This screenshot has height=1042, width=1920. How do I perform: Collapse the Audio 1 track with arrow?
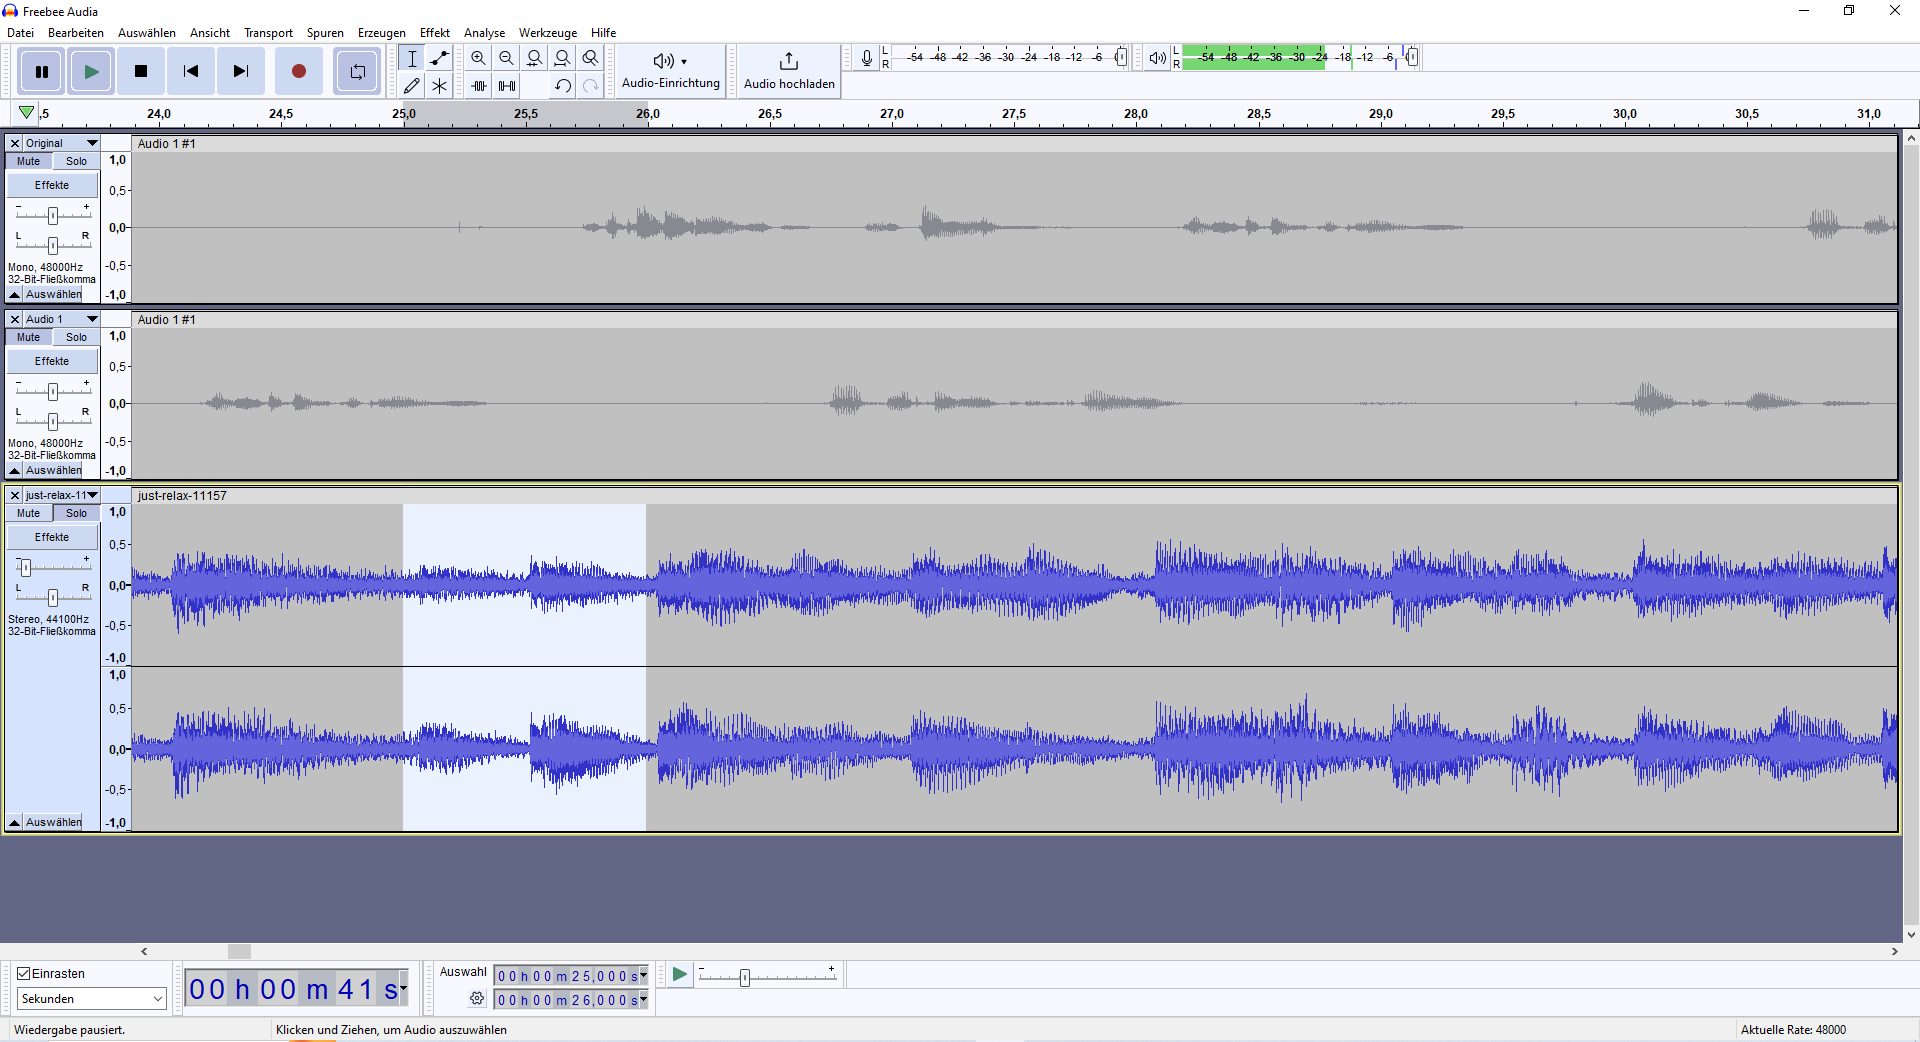[x=15, y=471]
